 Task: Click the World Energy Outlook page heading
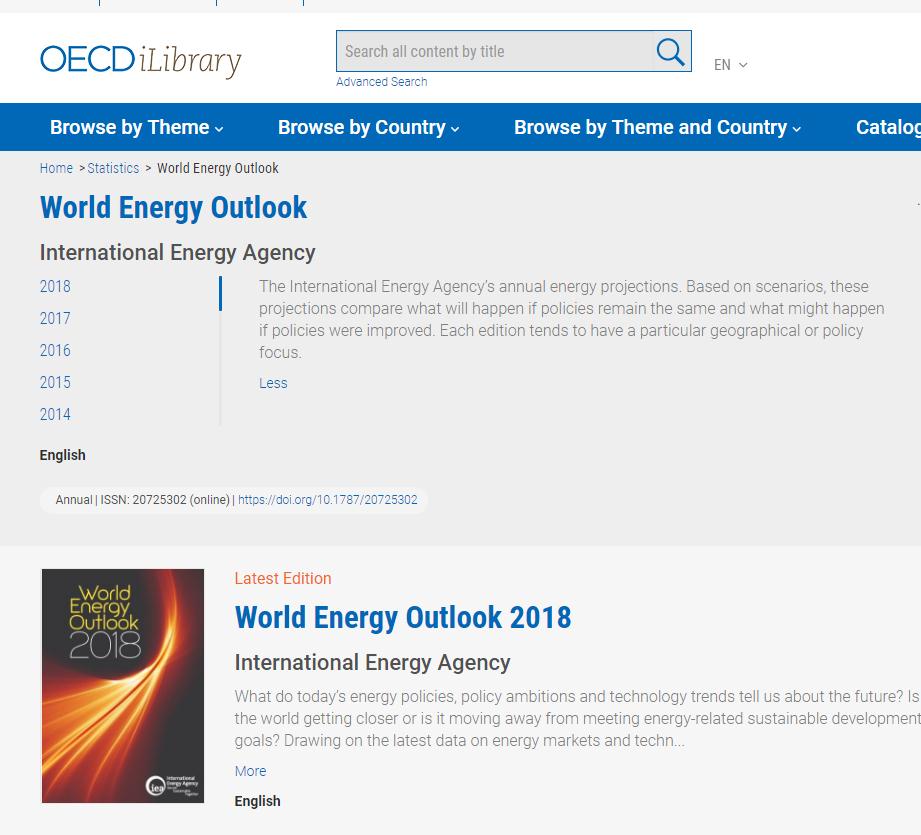coord(173,208)
